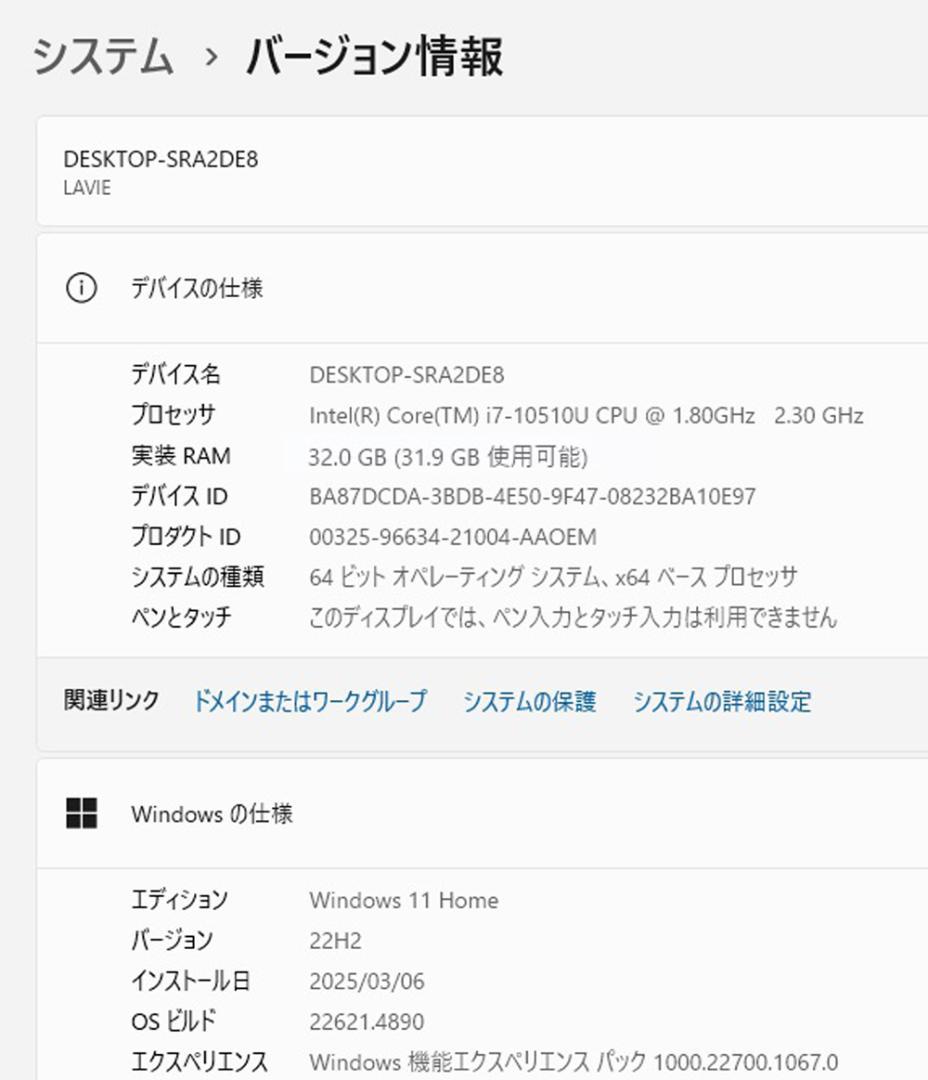Click the Windows logo beside Windows の仕様
This screenshot has height=1080, width=928.
tap(84, 813)
